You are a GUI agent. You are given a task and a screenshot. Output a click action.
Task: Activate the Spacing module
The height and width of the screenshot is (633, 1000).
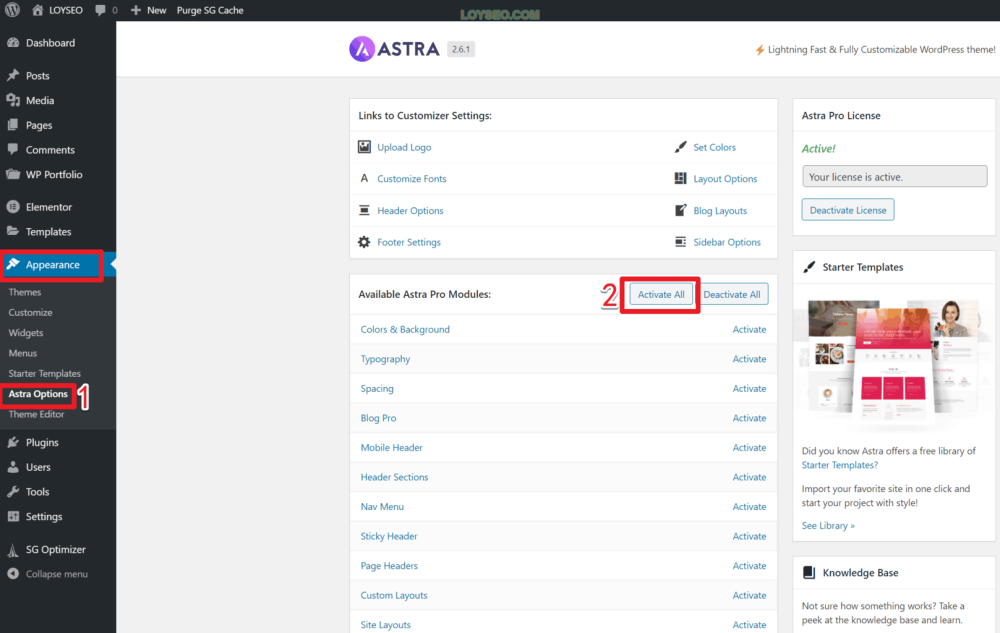coord(749,388)
